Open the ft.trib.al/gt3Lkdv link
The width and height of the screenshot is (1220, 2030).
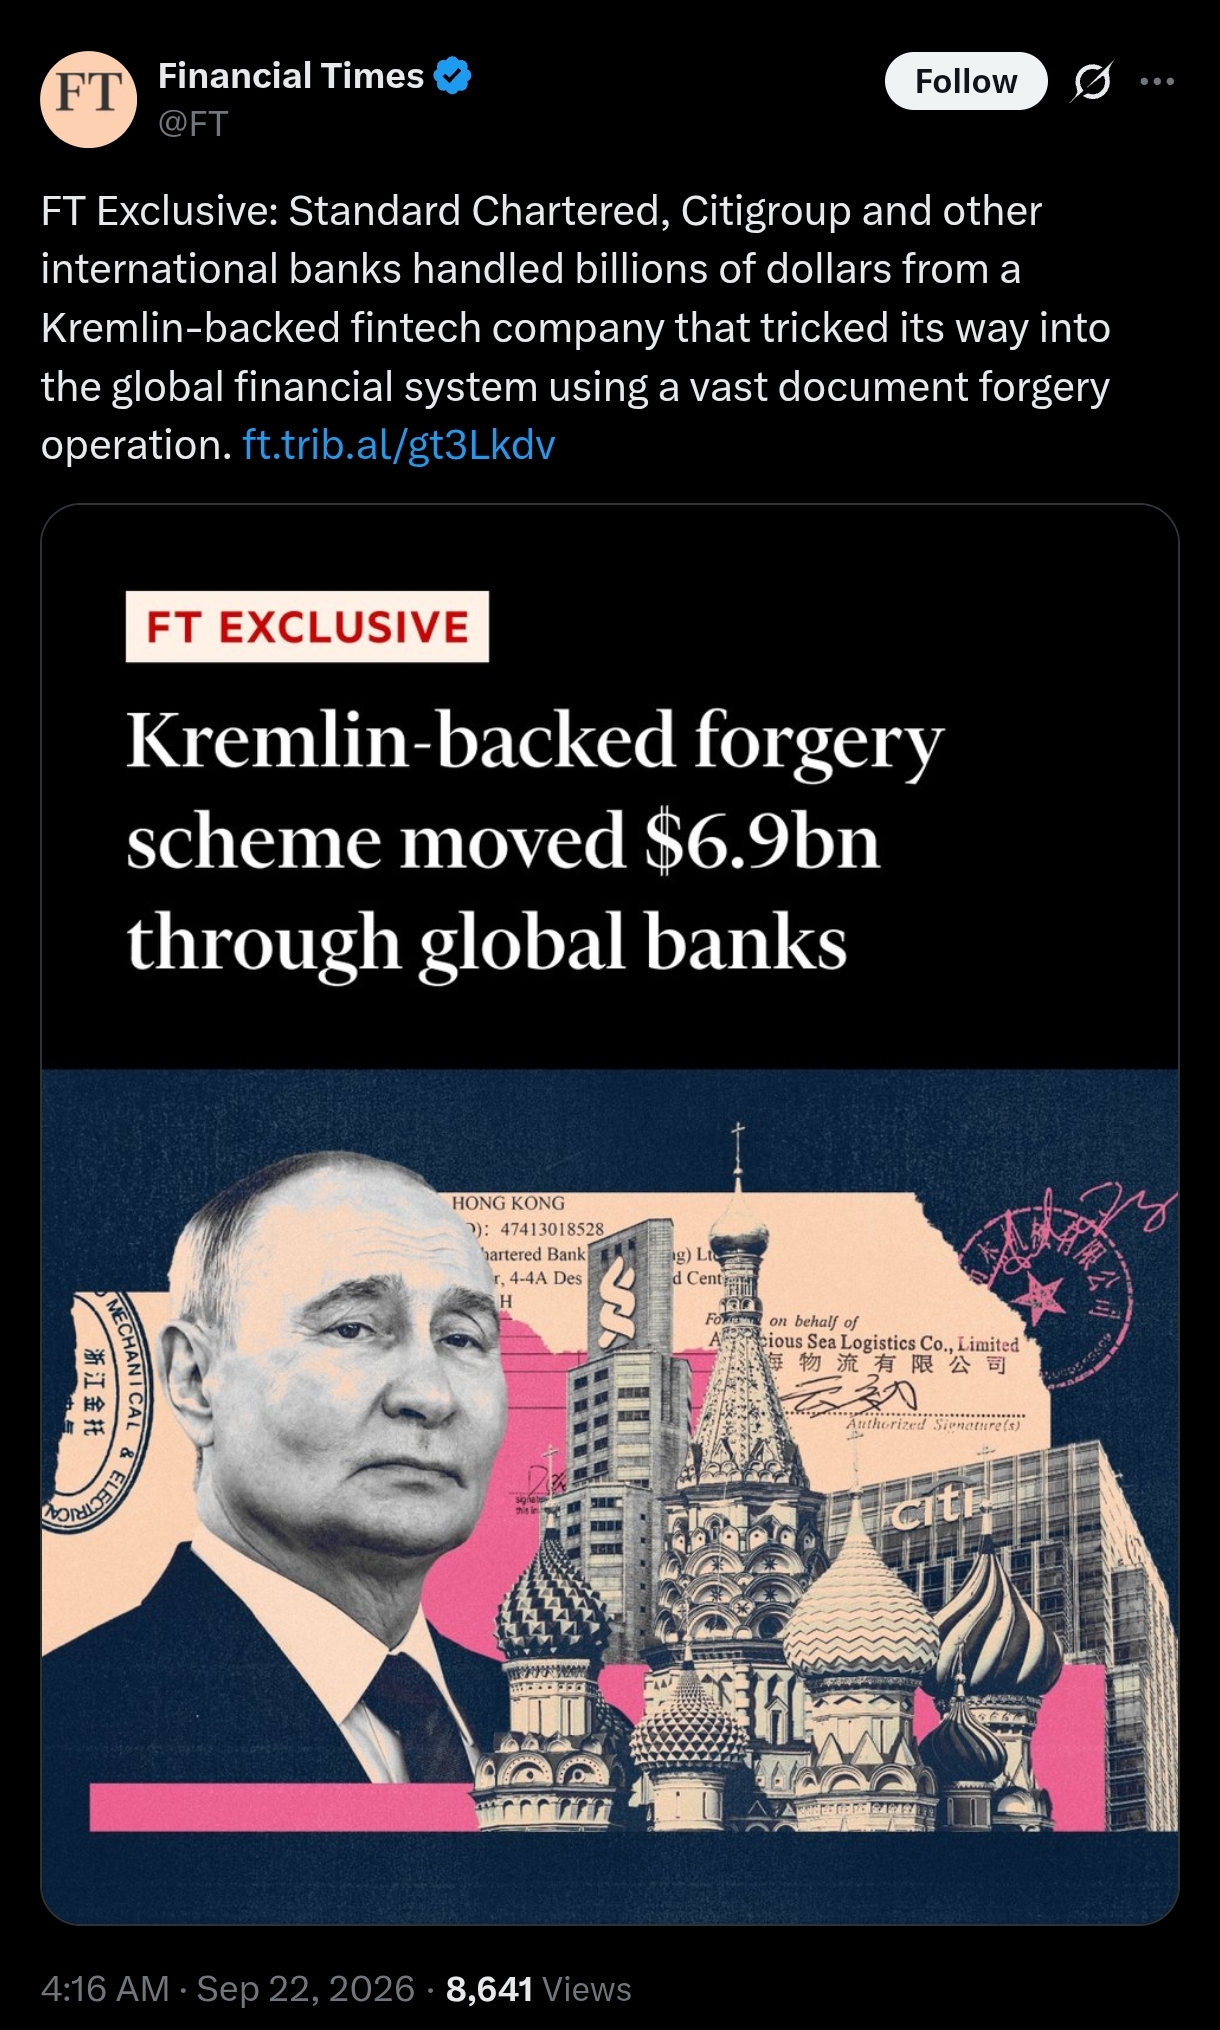398,445
